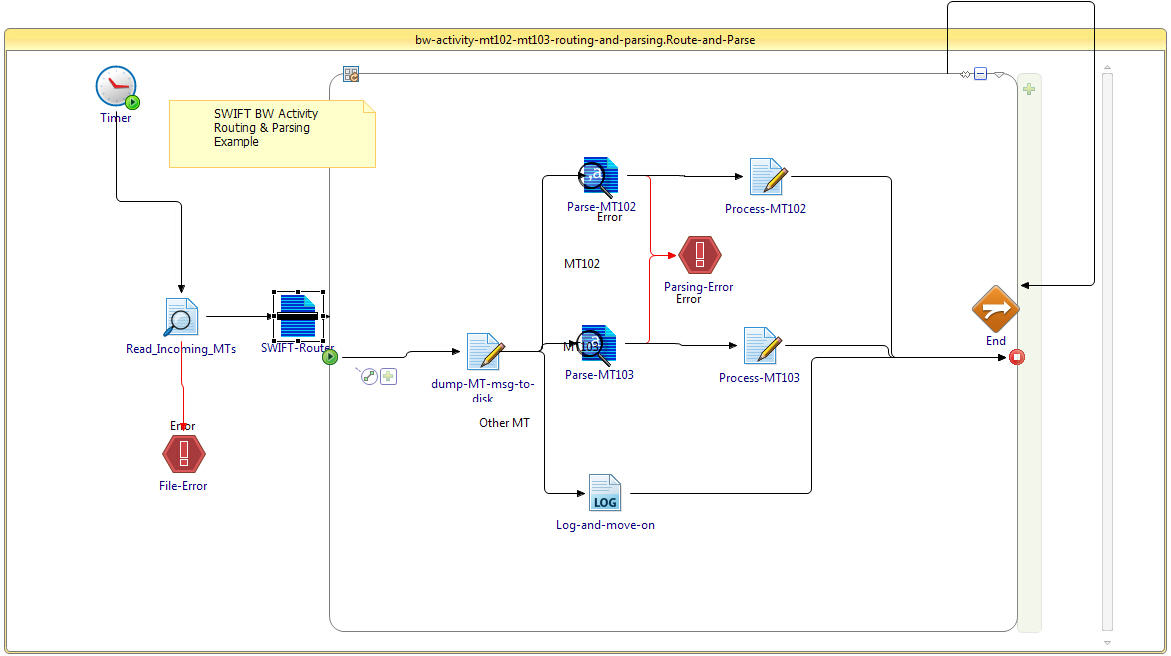Open the group's down-arrow menu

tap(999, 75)
